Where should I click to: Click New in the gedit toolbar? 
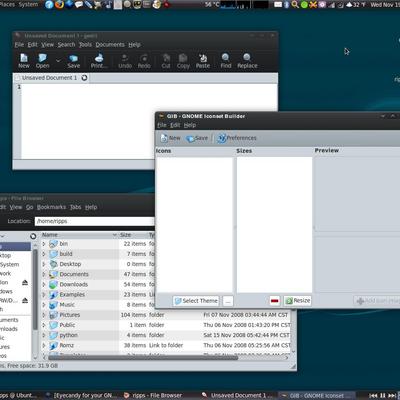pyautogui.click(x=24, y=61)
